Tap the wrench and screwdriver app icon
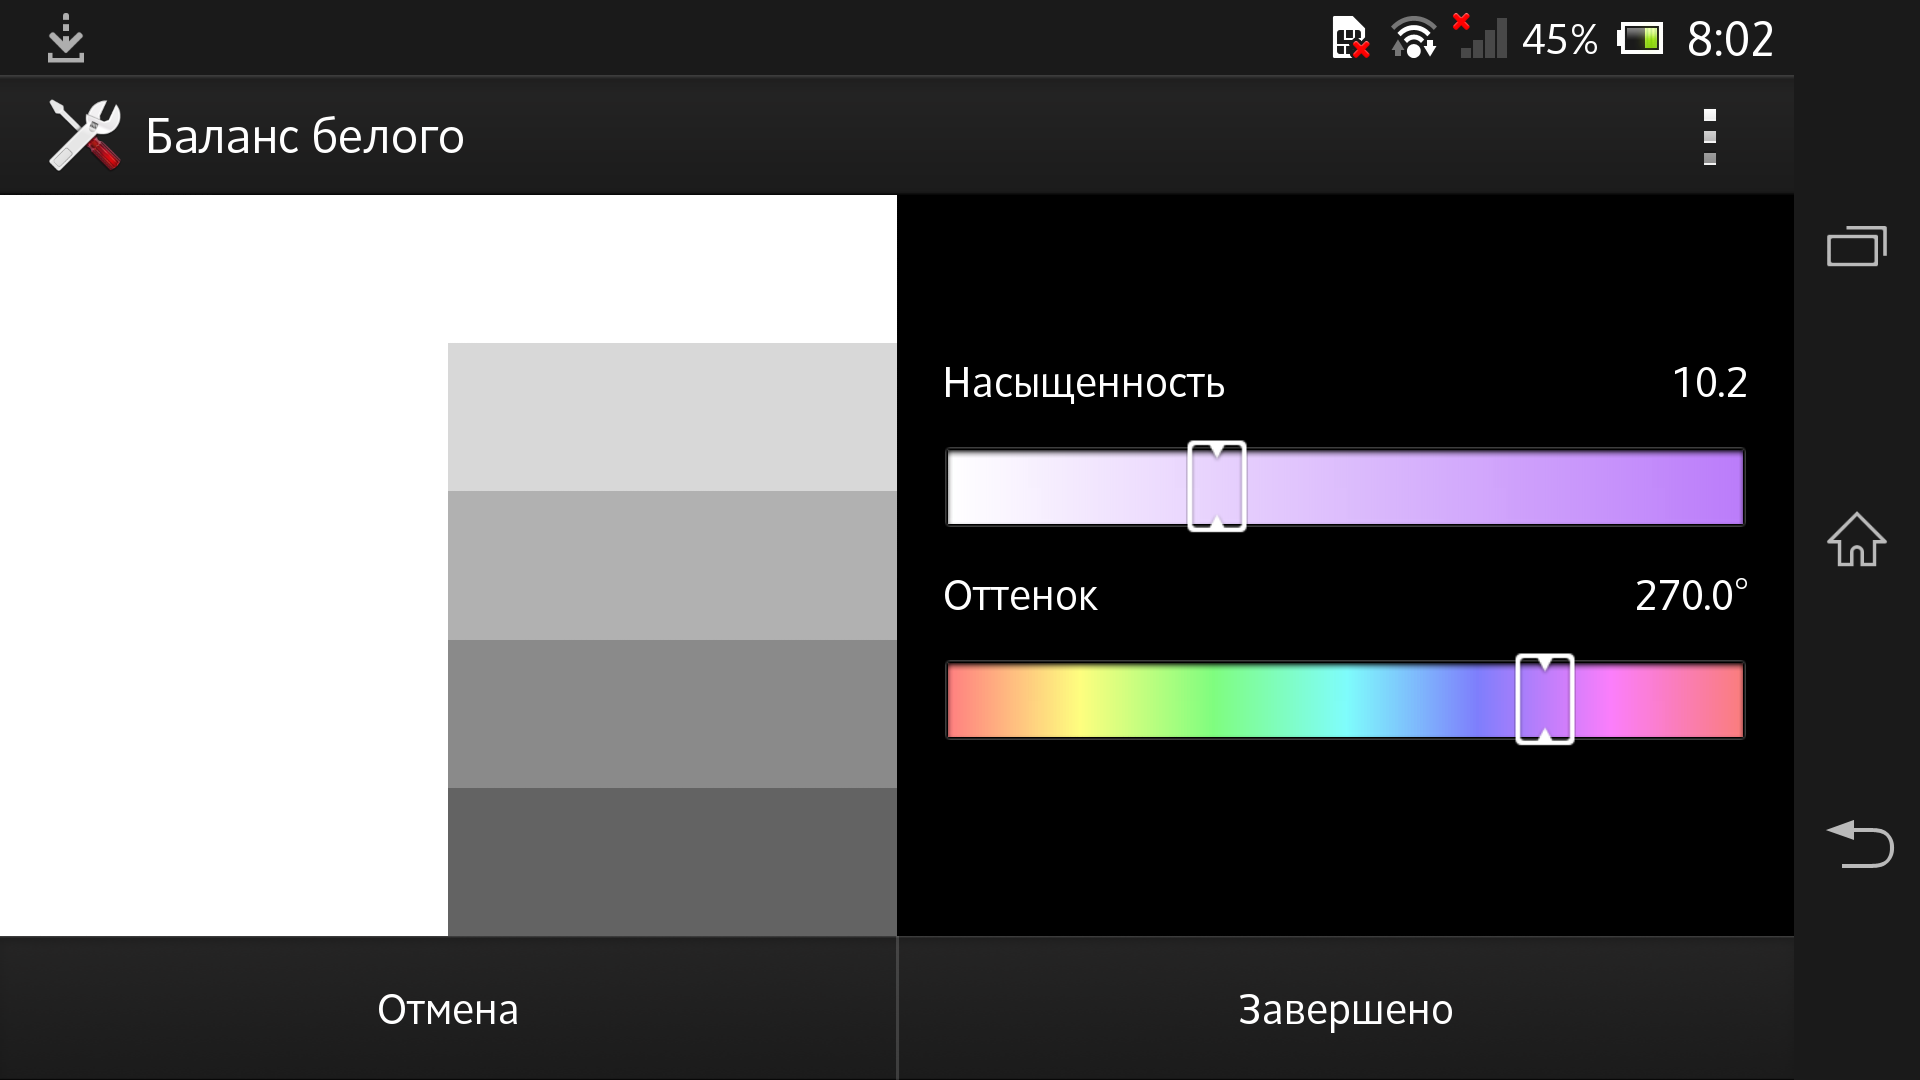 [x=84, y=136]
